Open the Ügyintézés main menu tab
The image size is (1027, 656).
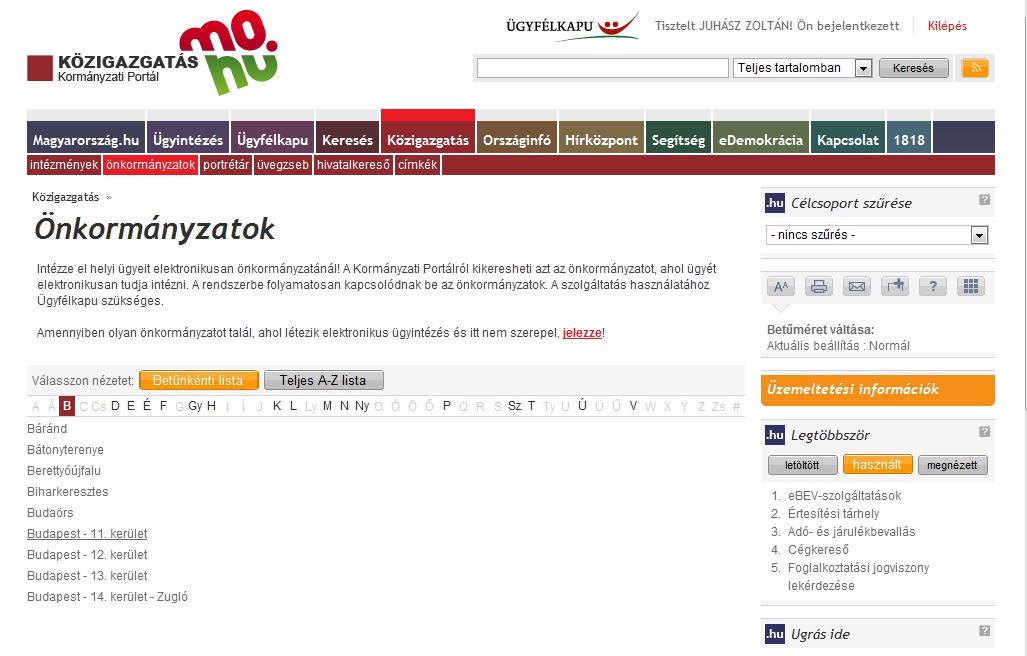188,140
